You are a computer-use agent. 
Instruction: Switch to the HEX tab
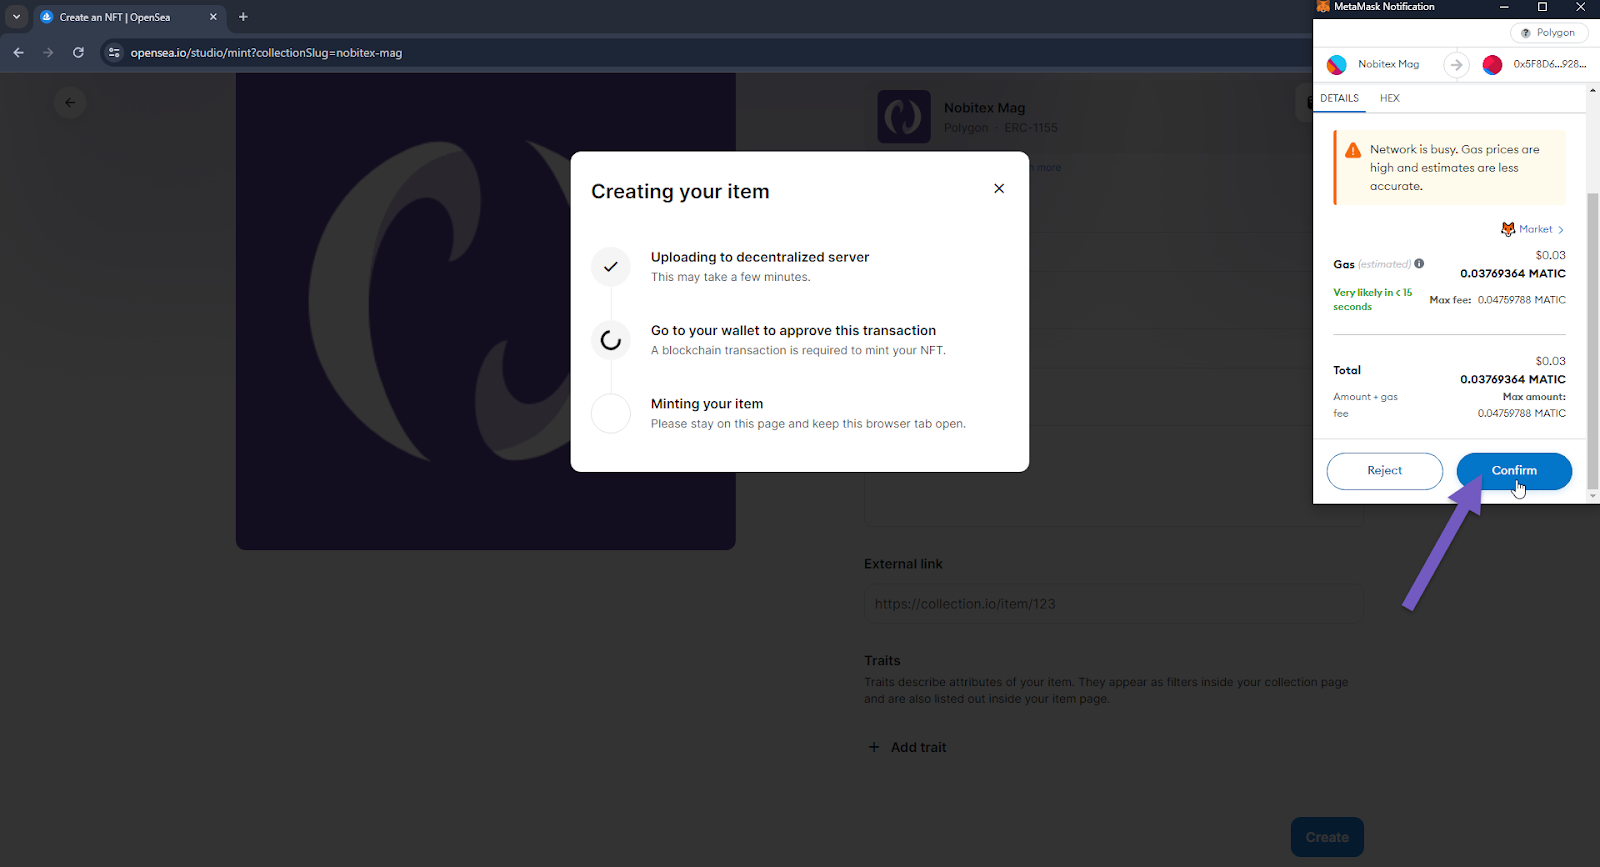point(1389,98)
